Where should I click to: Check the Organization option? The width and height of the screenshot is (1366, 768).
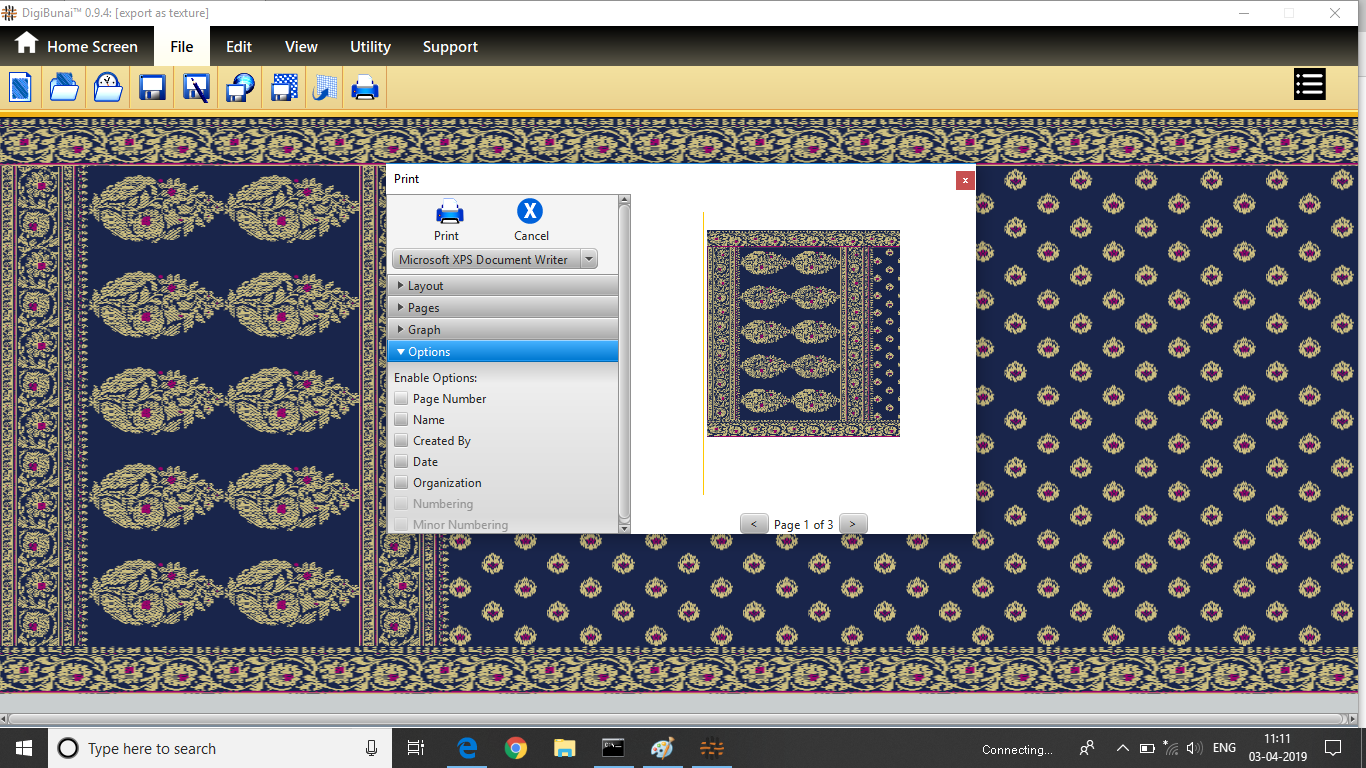(x=401, y=482)
